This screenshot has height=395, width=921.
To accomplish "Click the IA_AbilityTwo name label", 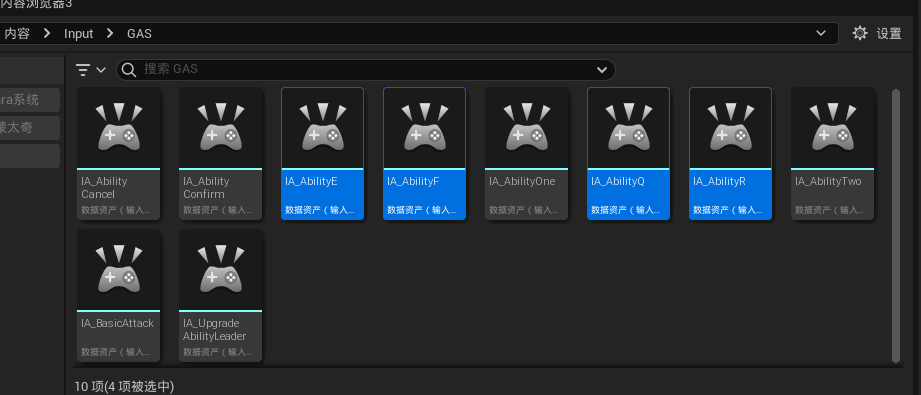I will pyautogui.click(x=828, y=181).
